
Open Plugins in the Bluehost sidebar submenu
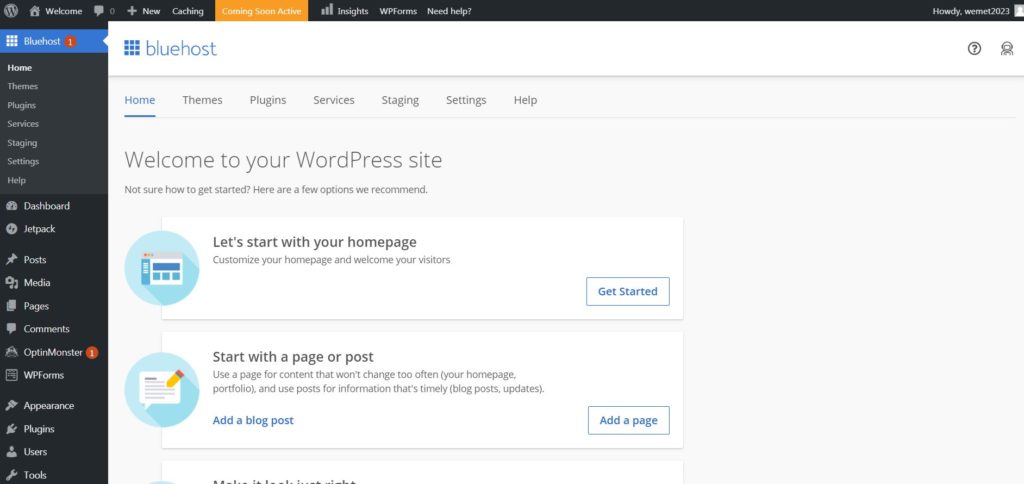pos(22,105)
